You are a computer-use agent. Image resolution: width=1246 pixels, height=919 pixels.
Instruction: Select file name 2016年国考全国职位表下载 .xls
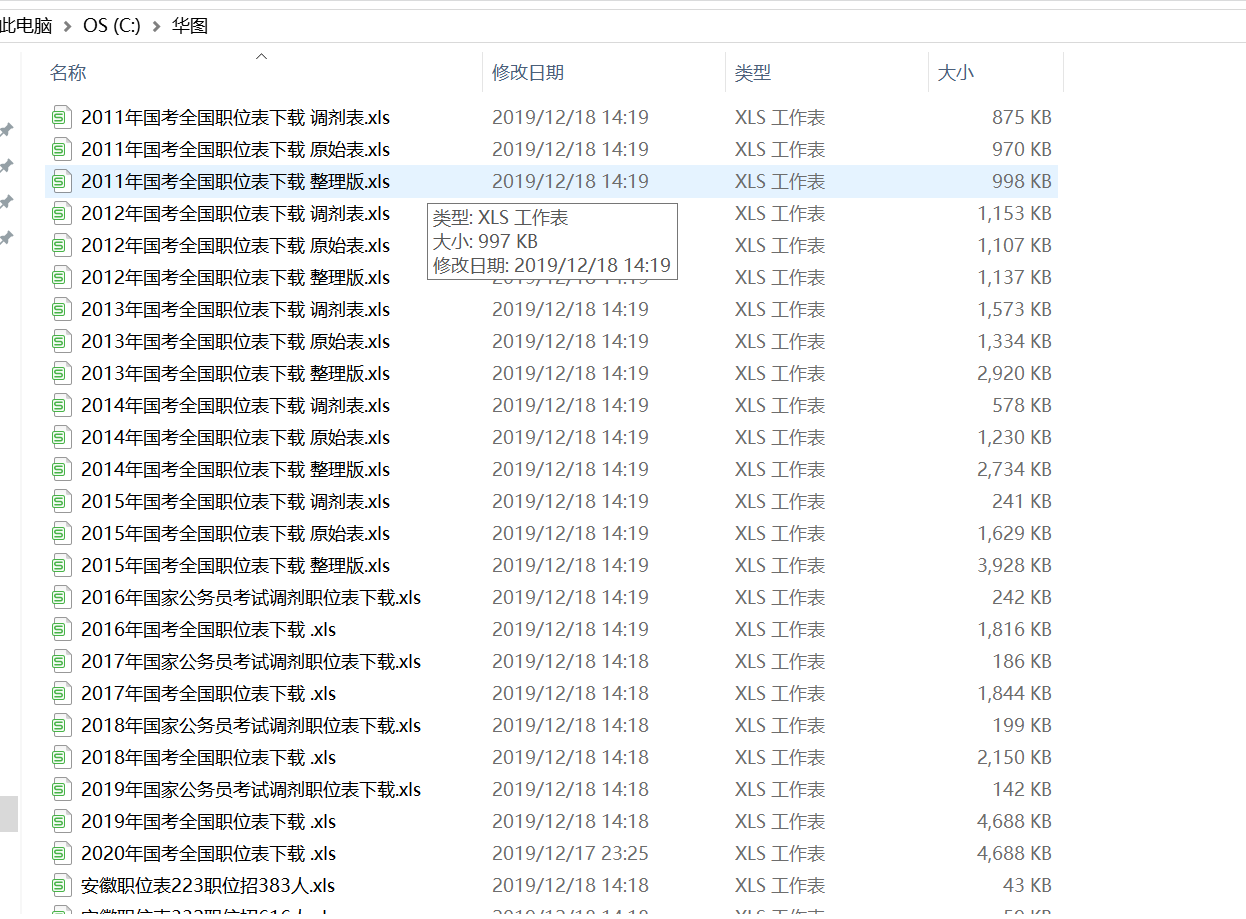click(x=208, y=629)
